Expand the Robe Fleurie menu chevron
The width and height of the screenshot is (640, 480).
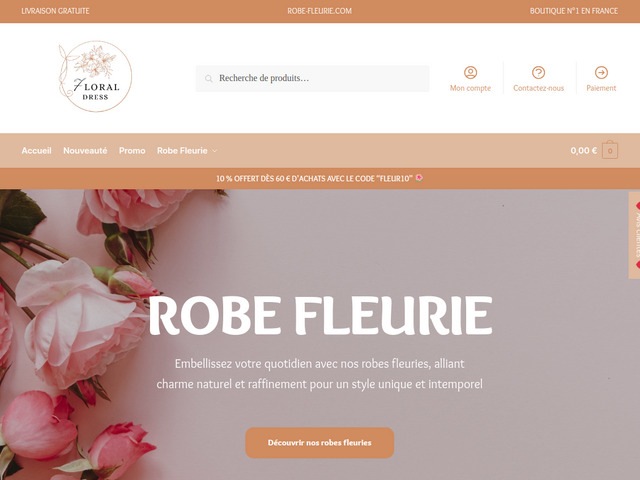215,151
